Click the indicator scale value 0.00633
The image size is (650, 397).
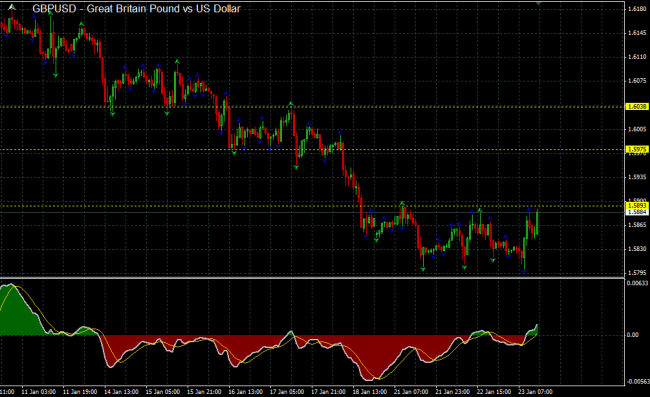click(x=637, y=283)
